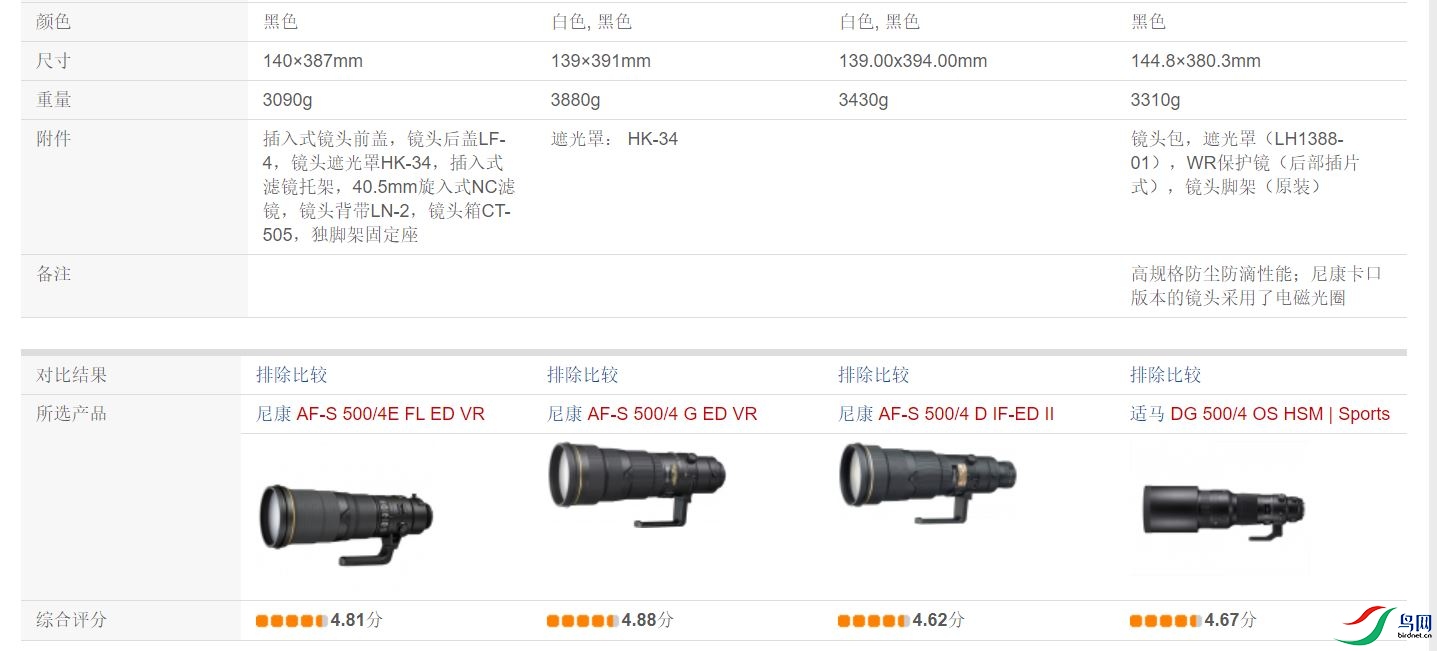Click the 4.88分 star rating icons
1437x651 pixels.
[583, 621]
